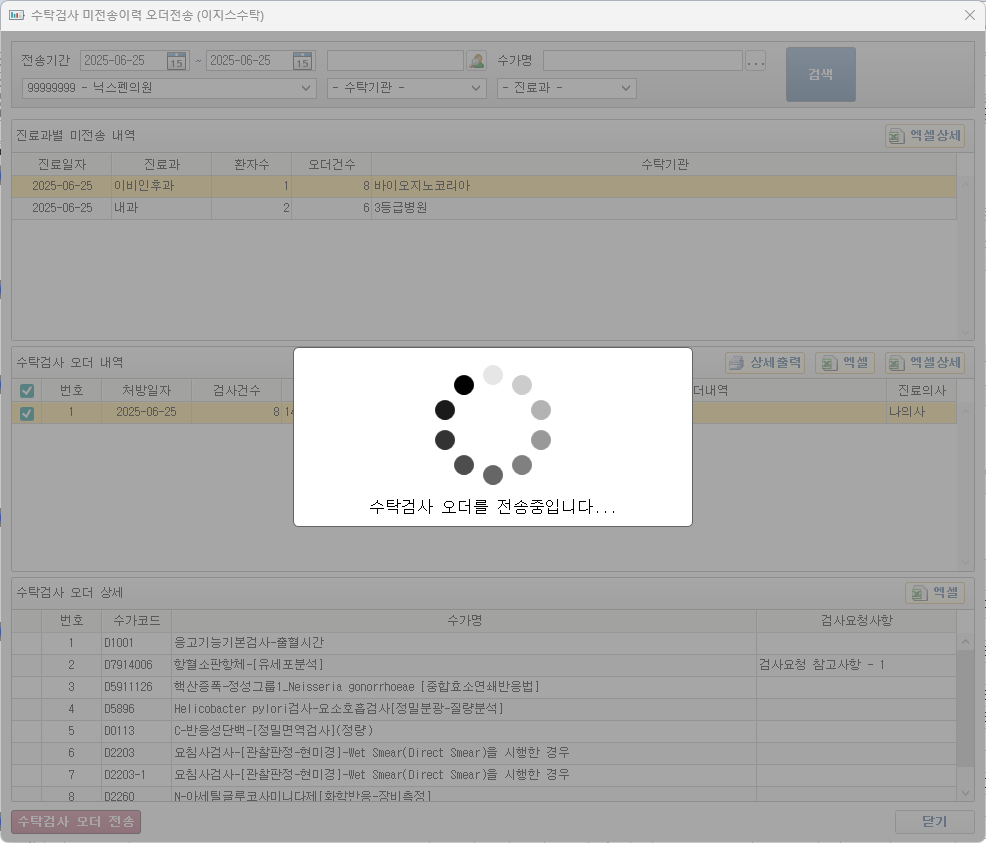Open the 진료과 dropdown

click(x=626, y=88)
